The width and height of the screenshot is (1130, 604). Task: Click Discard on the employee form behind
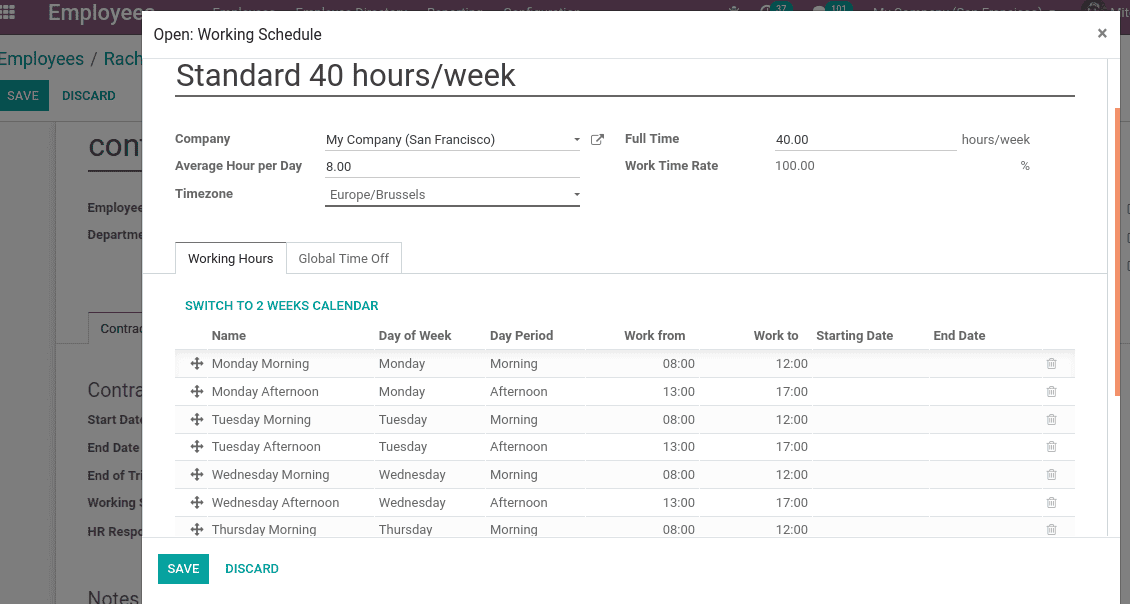89,96
